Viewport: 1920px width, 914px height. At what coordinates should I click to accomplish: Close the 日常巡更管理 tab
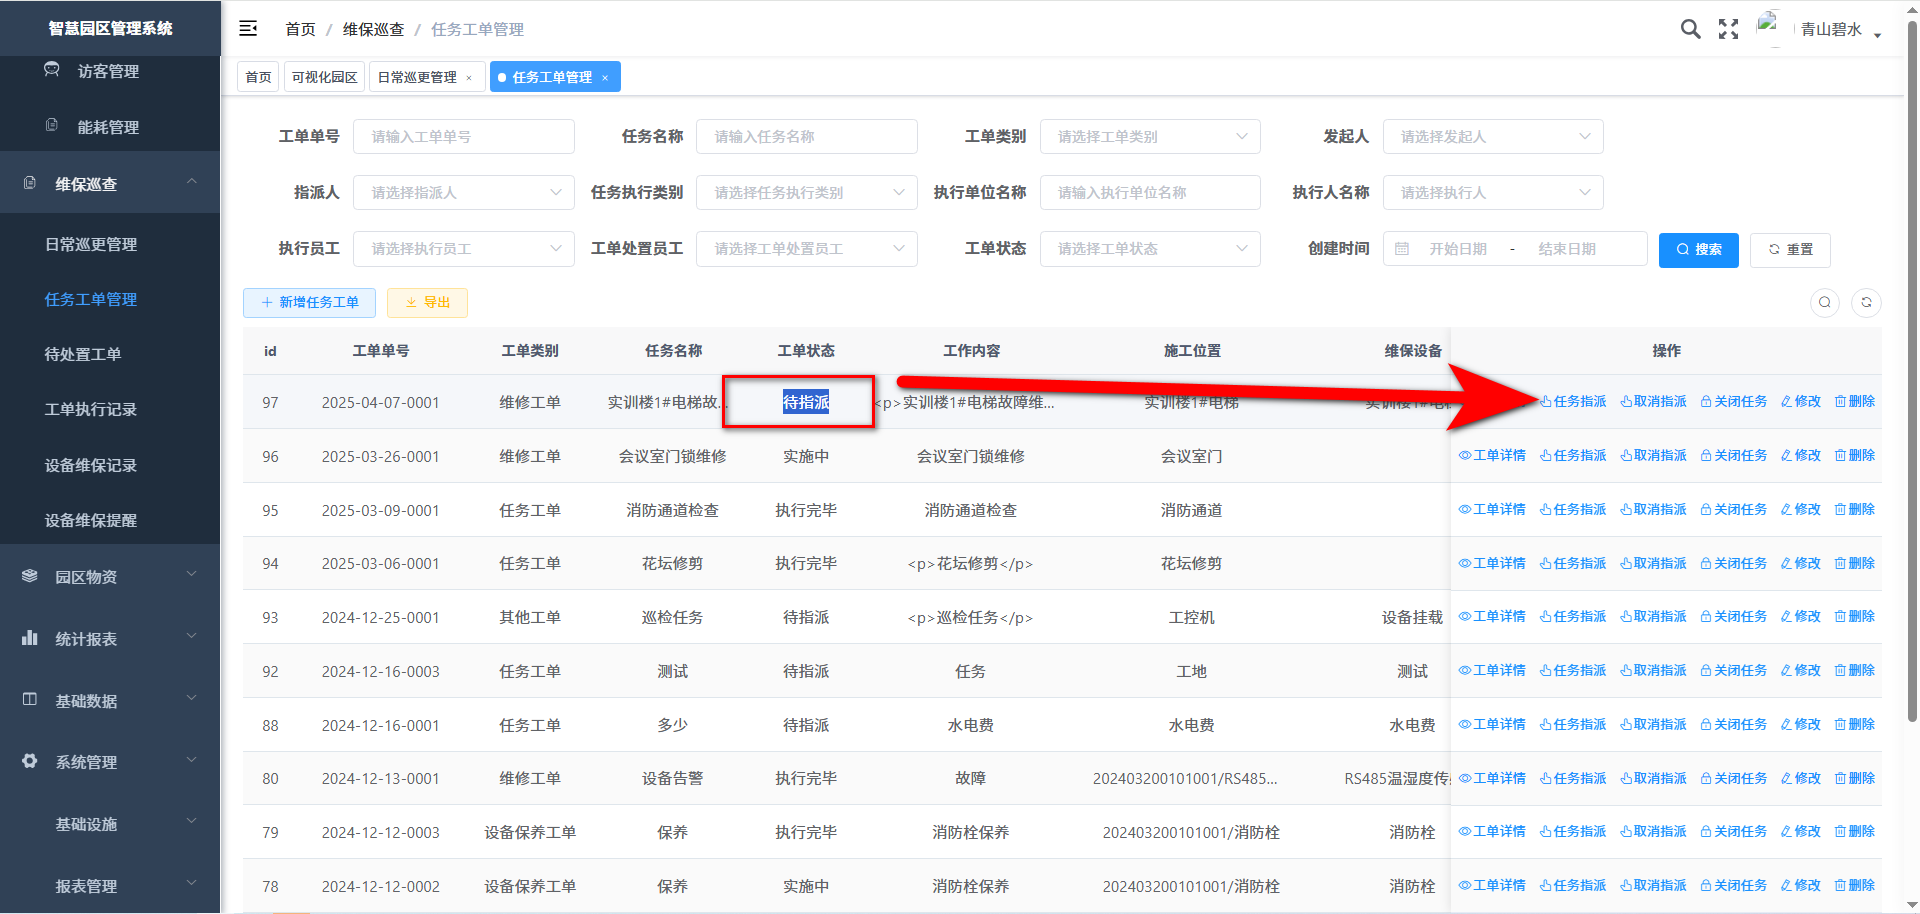tap(469, 78)
